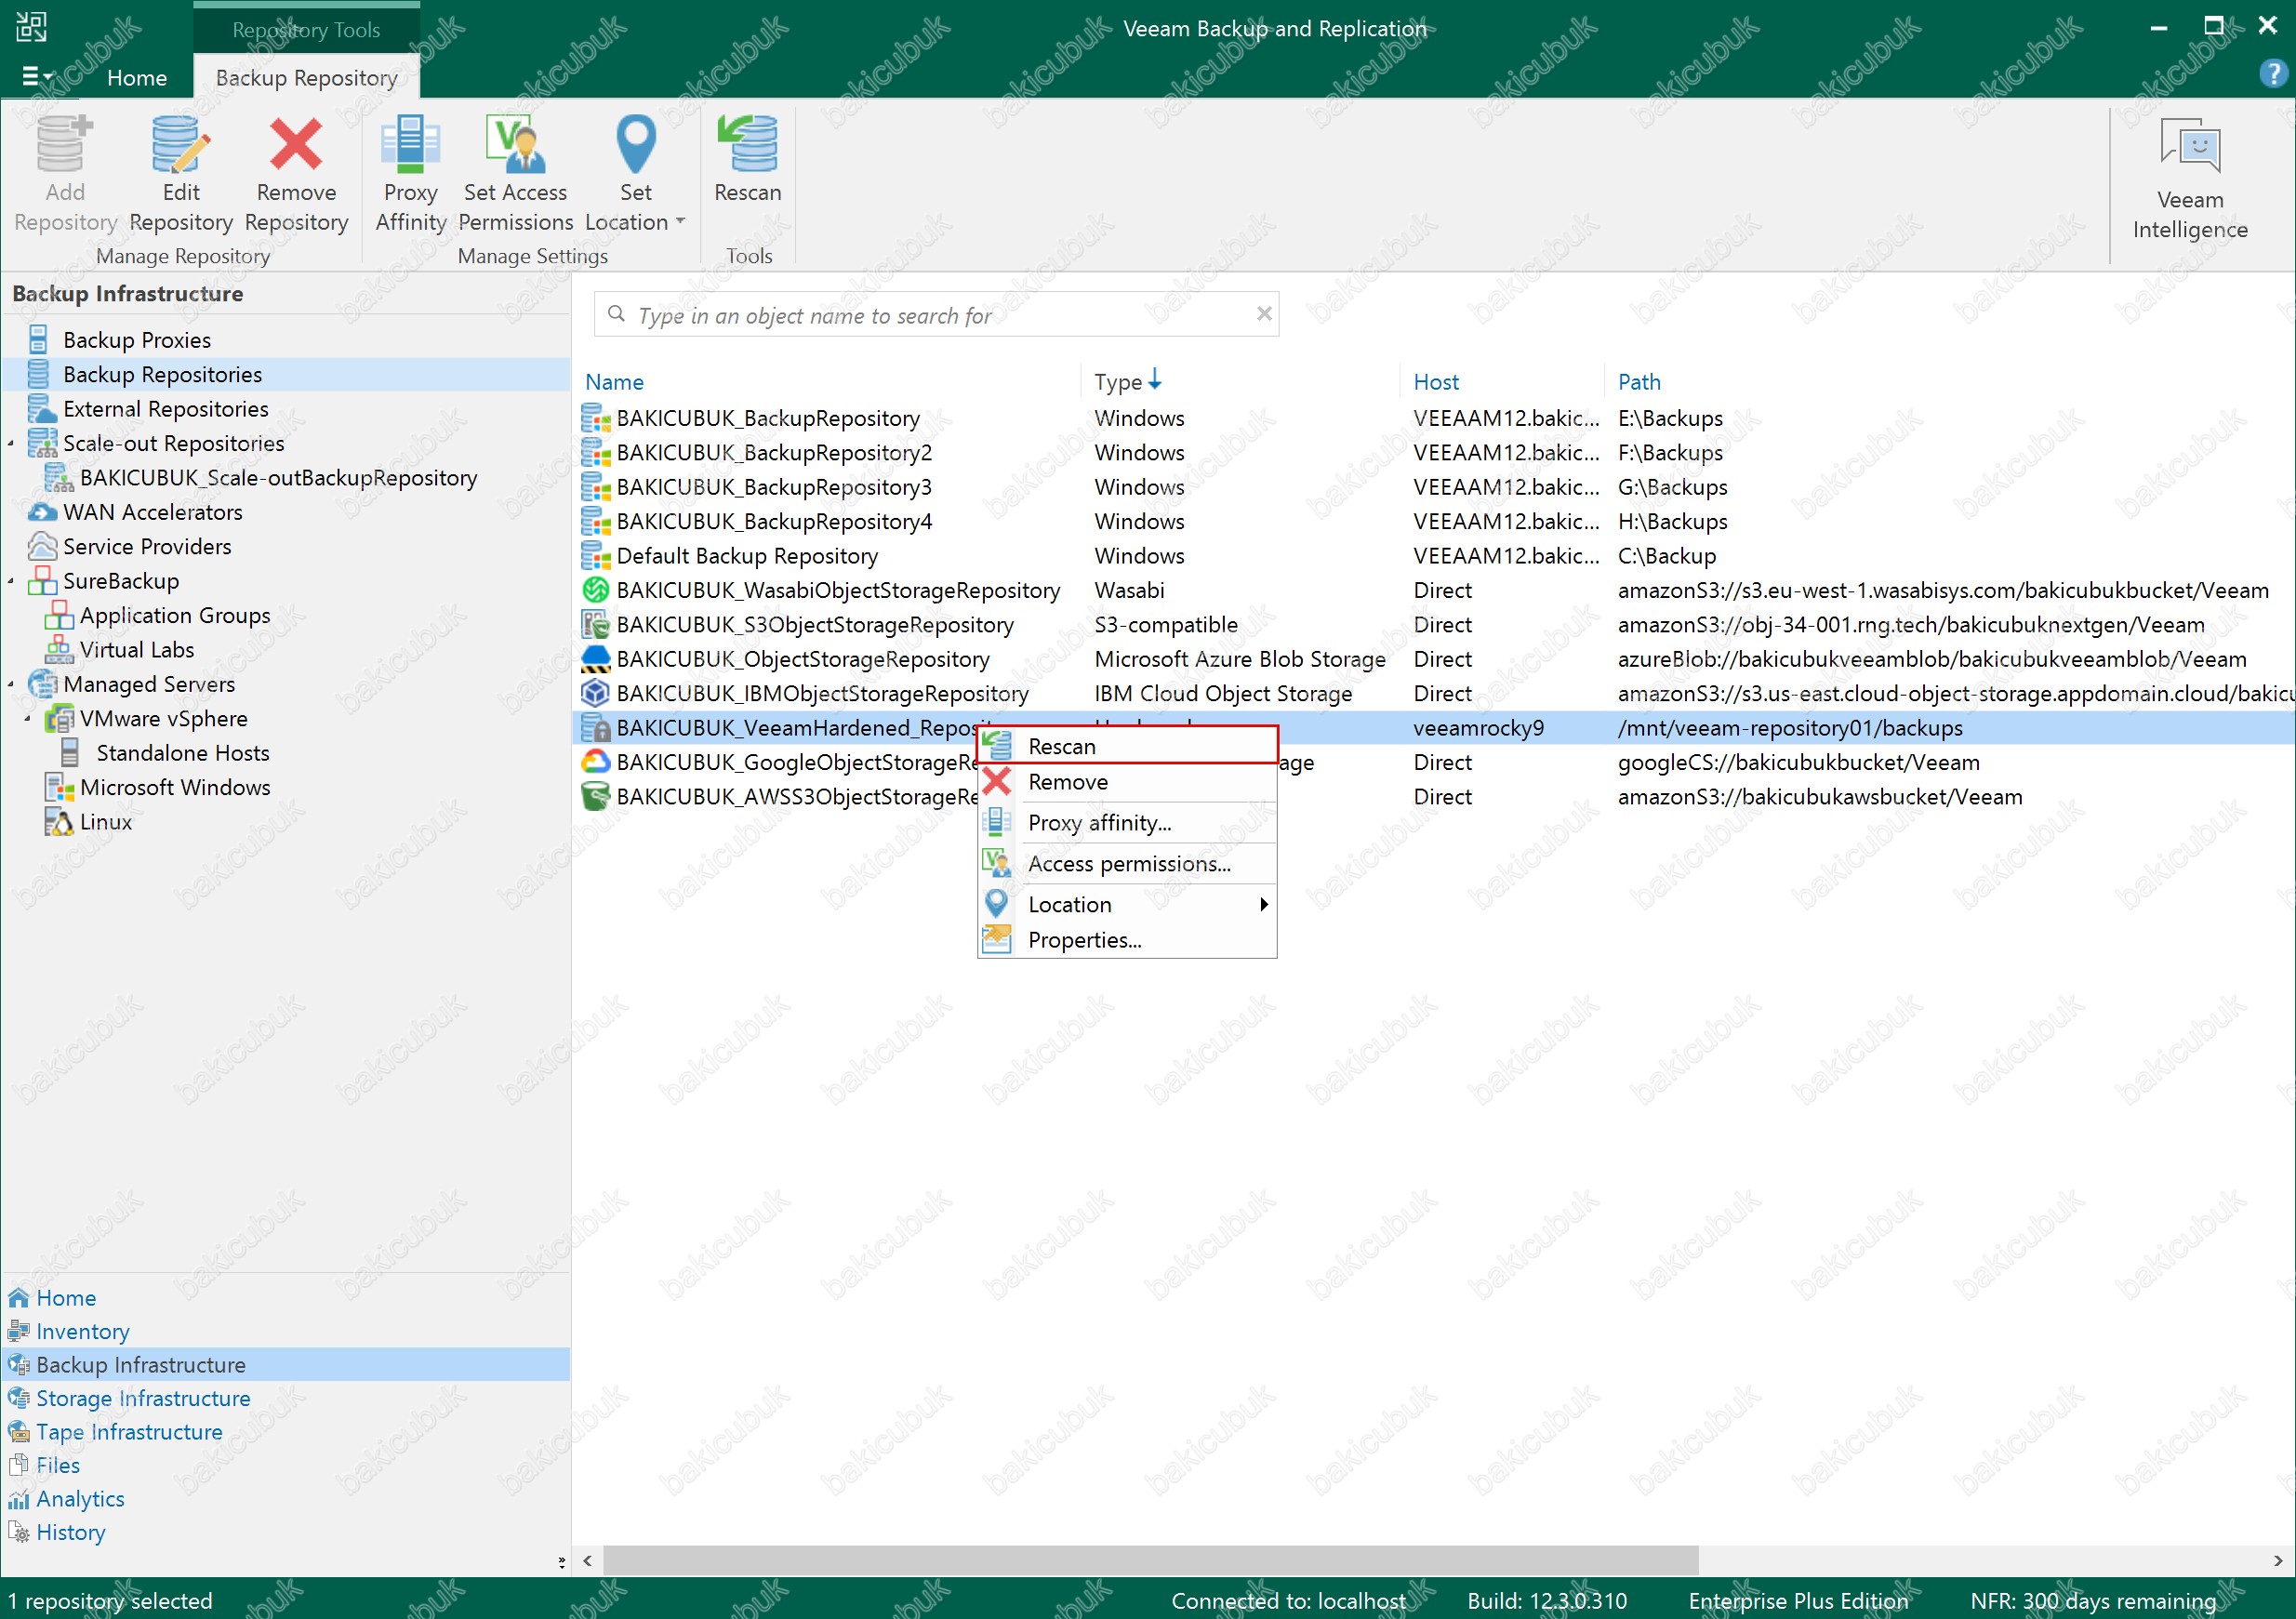Select Application Groups under SureBackup
2296x1619 pixels.
(x=175, y=616)
